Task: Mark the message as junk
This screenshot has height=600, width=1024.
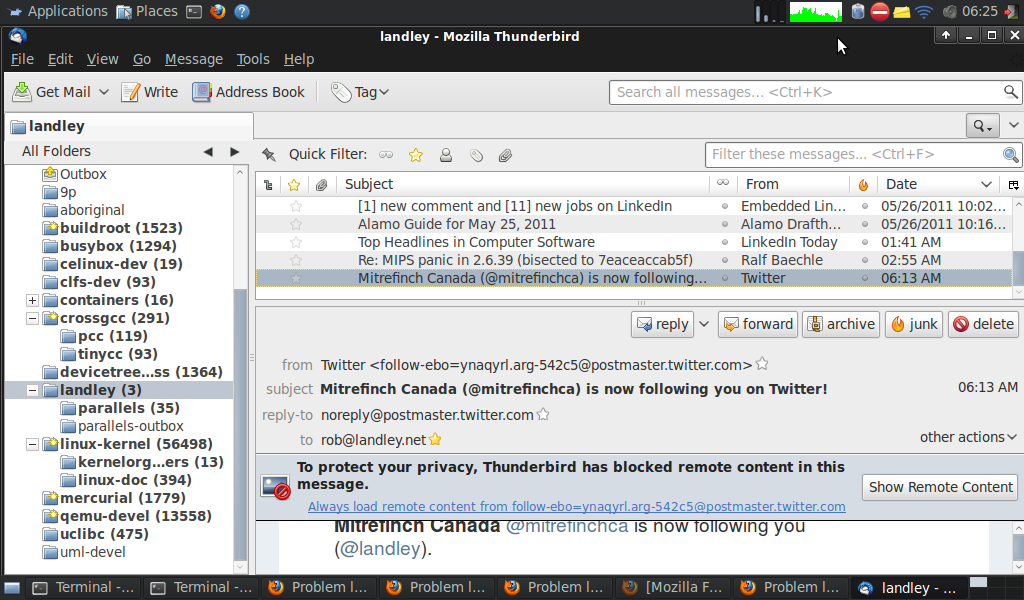Action: click(x=914, y=324)
